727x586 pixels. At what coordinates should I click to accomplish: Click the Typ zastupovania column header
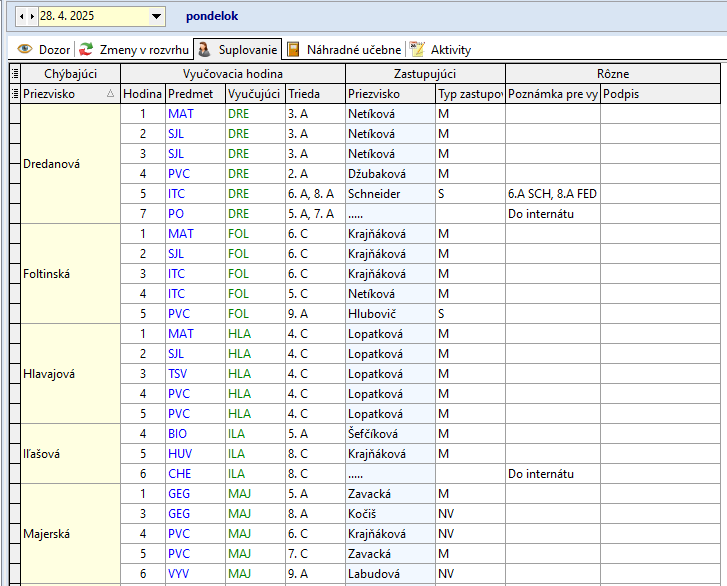pyautogui.click(x=469, y=93)
